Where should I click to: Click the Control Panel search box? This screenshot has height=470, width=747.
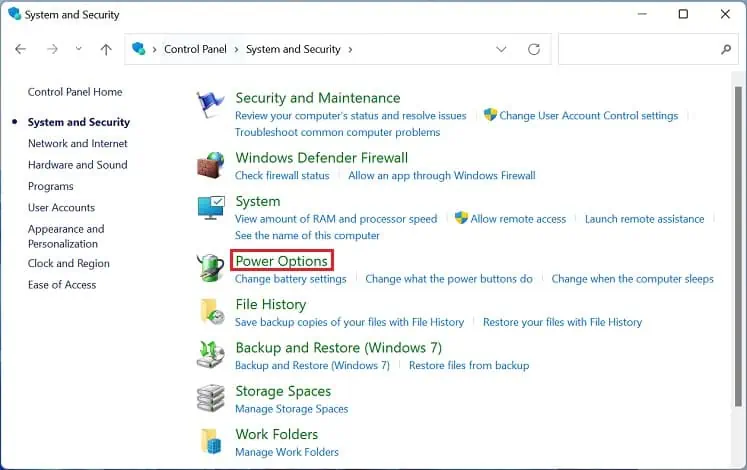[x=640, y=49]
